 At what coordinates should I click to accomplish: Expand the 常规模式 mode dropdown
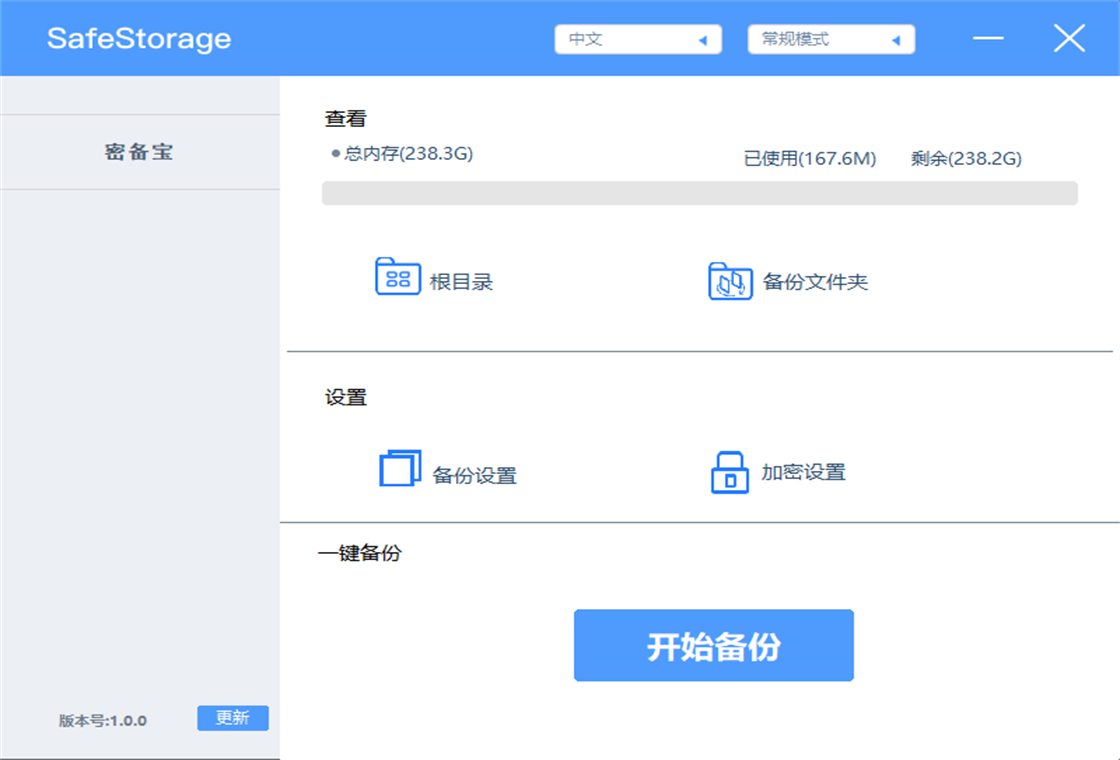(x=831, y=39)
